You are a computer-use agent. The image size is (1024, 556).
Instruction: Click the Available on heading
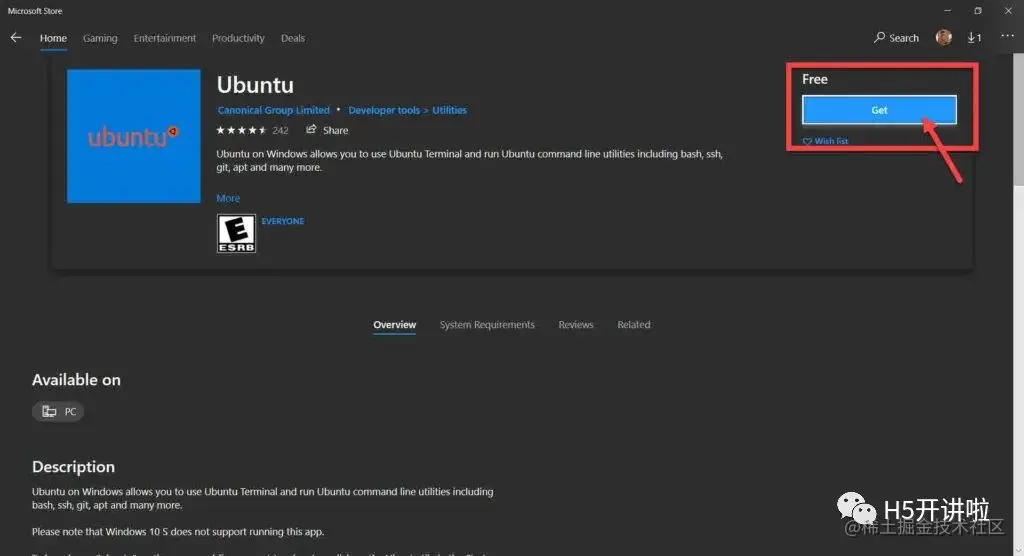pos(76,380)
